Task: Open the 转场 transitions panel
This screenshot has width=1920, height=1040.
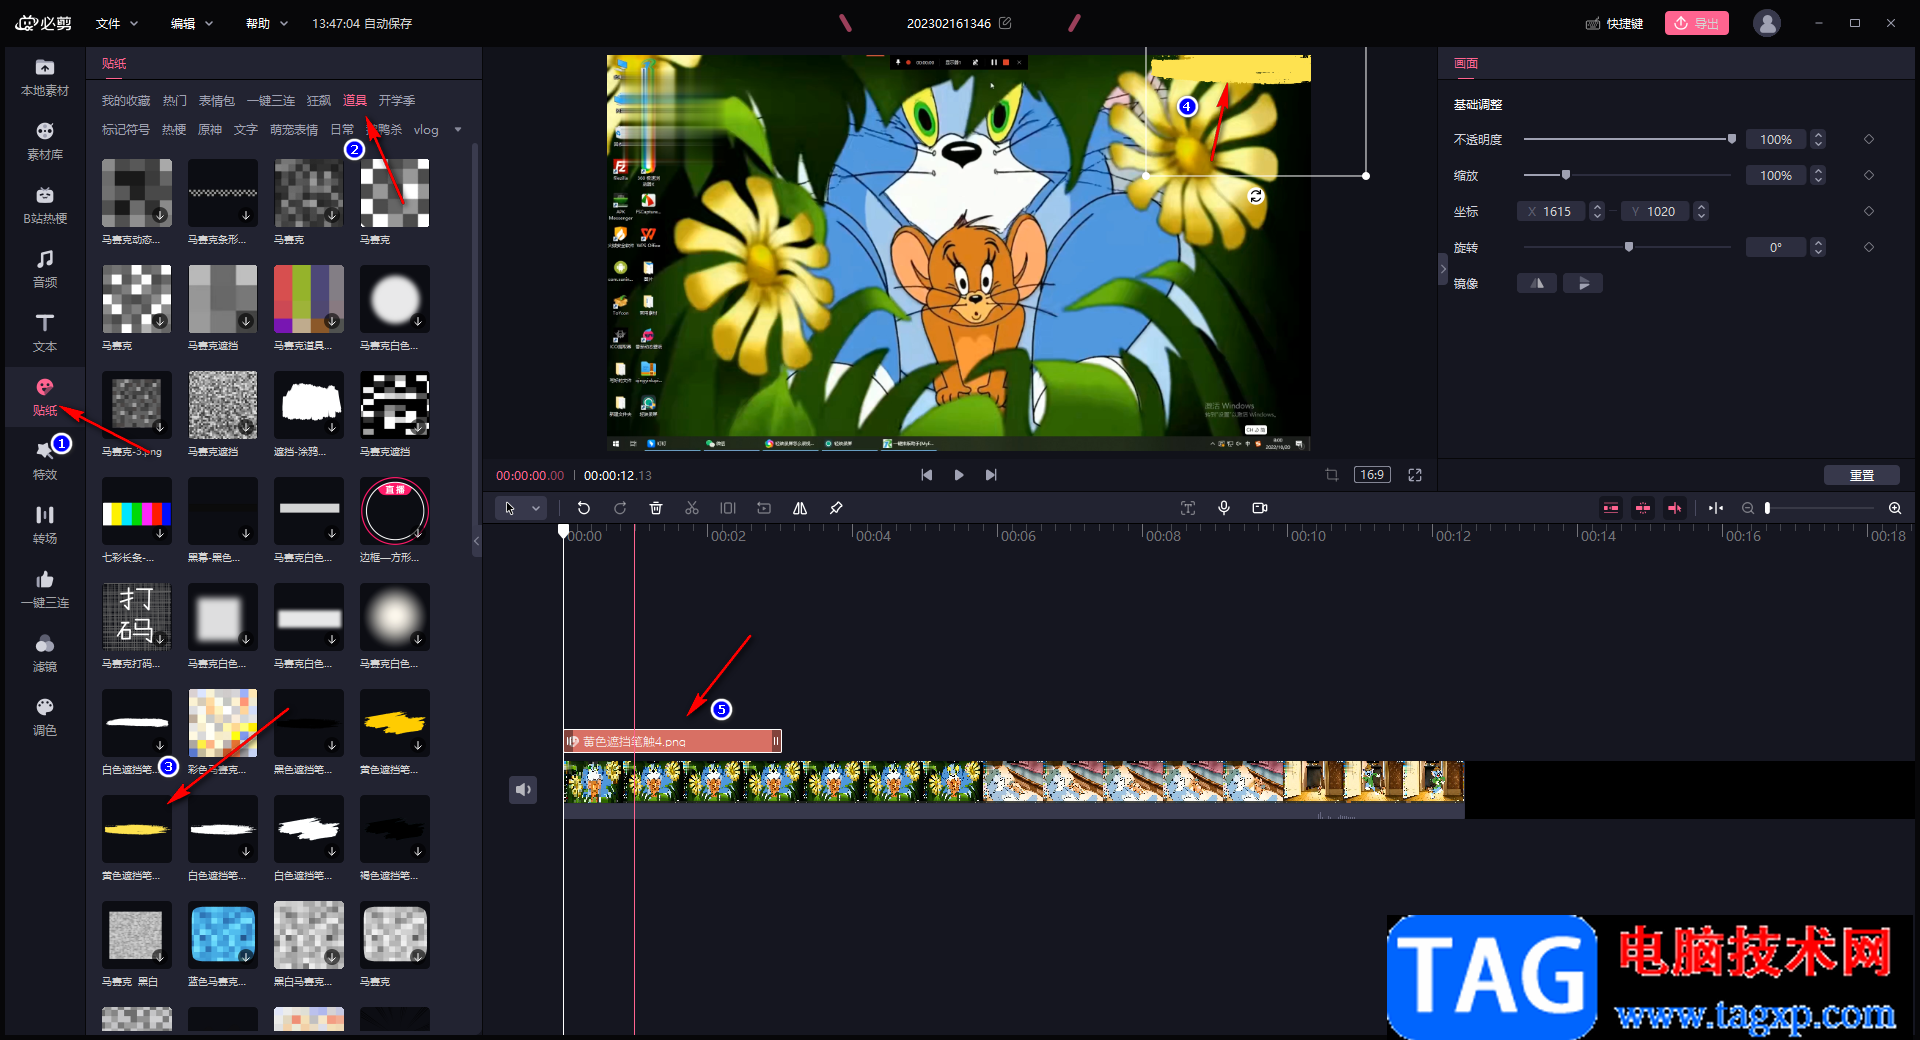Action: pyautogui.click(x=45, y=525)
